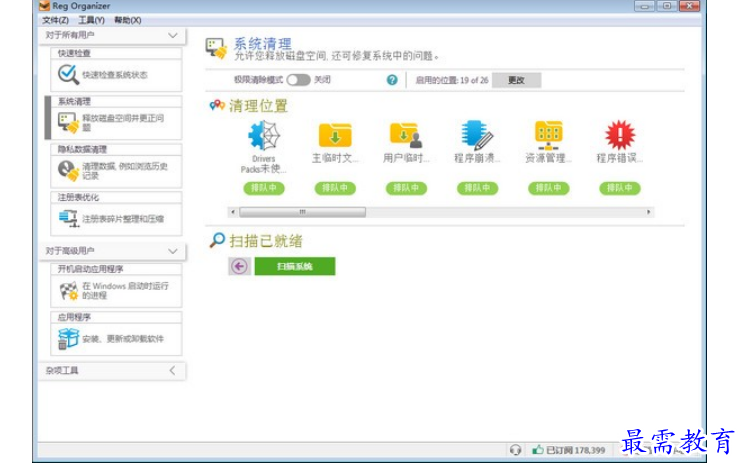The image size is (743, 473).
Task: Click the horizontal scrollbar right arrow
Action: [649, 212]
